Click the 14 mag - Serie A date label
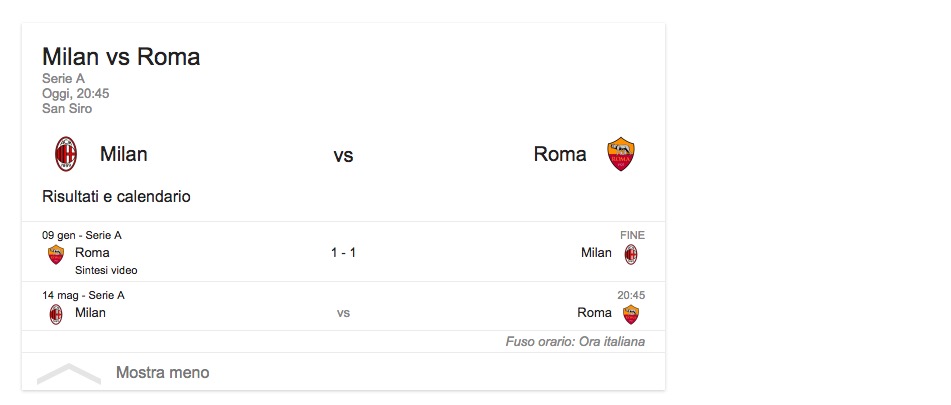 pos(84,295)
